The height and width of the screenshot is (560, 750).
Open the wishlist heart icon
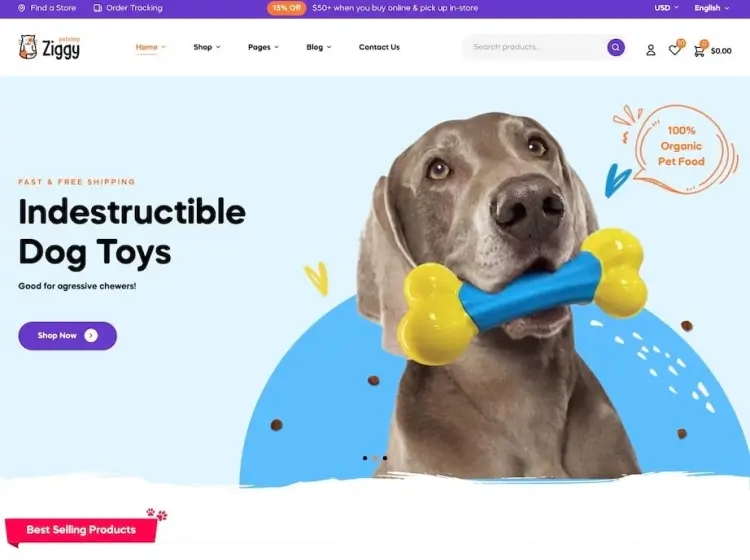(x=674, y=50)
